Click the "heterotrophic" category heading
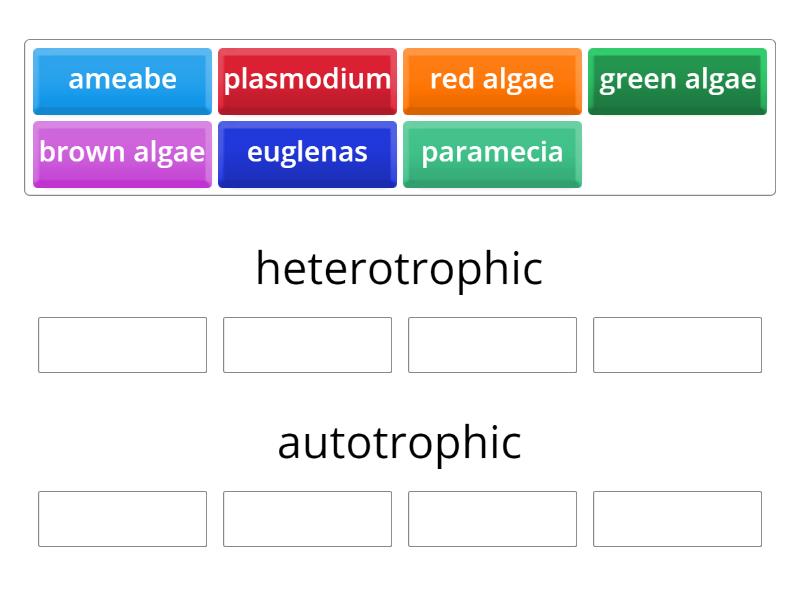The width and height of the screenshot is (800, 600). tap(400, 267)
